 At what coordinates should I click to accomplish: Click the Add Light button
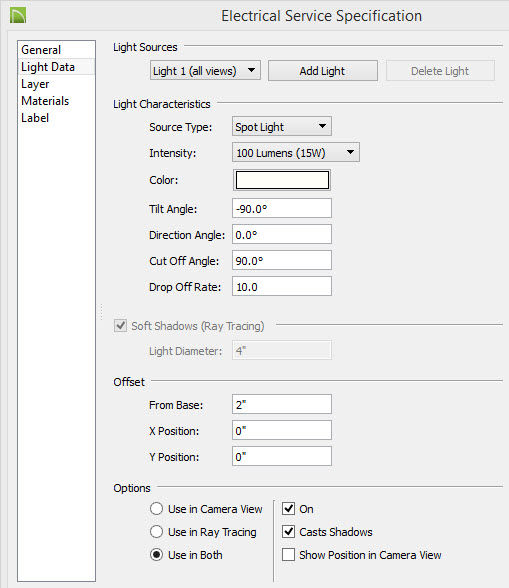tap(323, 70)
